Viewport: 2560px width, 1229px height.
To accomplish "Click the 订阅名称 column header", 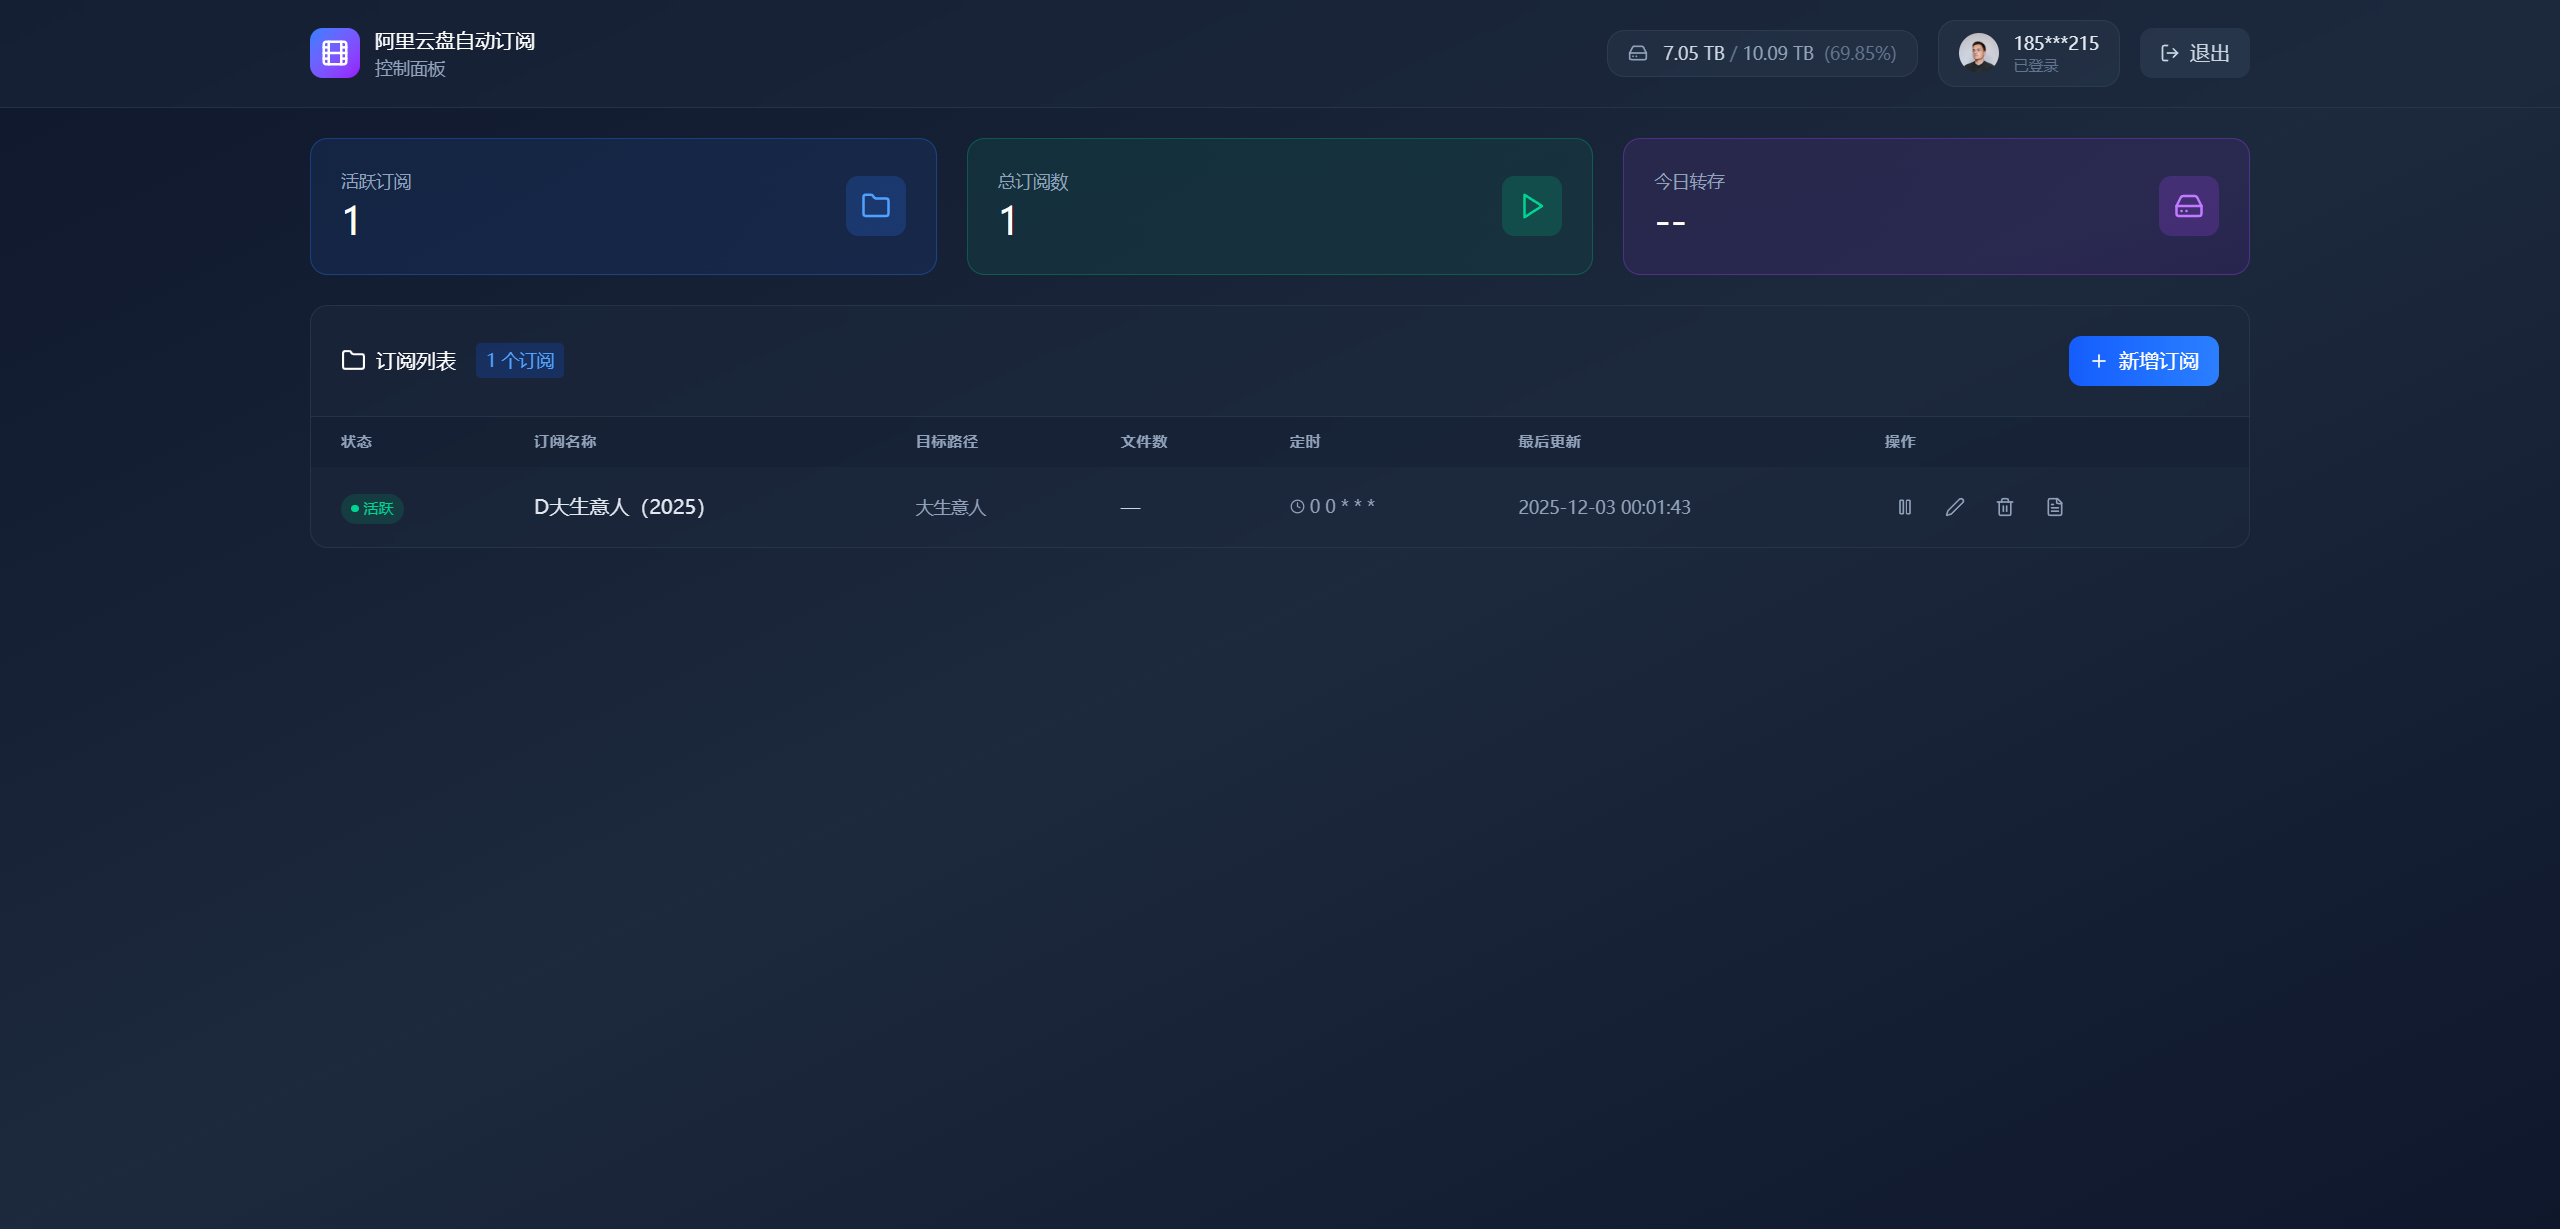I will click(564, 442).
